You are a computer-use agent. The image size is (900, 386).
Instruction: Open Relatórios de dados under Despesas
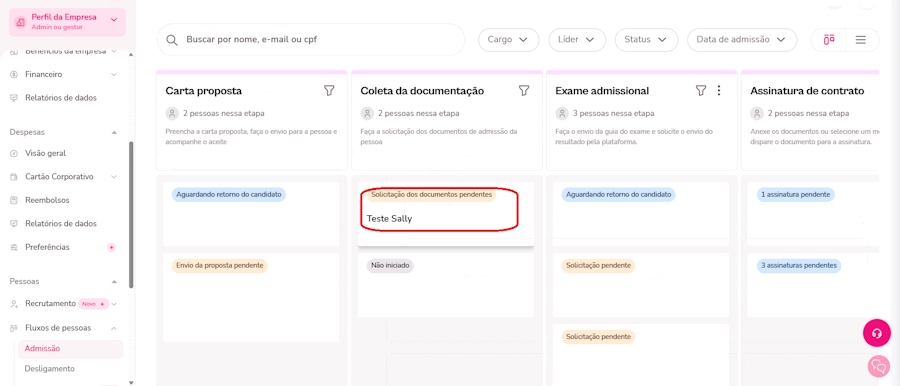pyautogui.click(x=61, y=223)
